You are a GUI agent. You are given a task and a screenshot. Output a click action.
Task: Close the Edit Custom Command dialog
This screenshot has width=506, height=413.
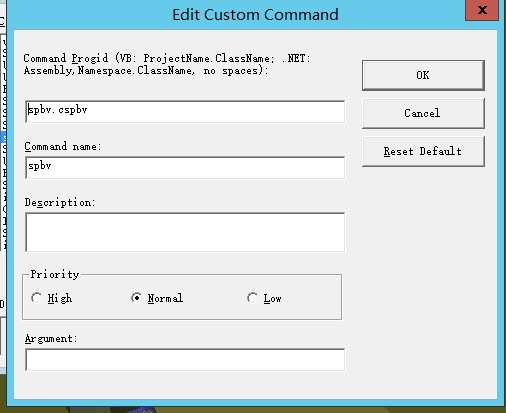tap(482, 10)
